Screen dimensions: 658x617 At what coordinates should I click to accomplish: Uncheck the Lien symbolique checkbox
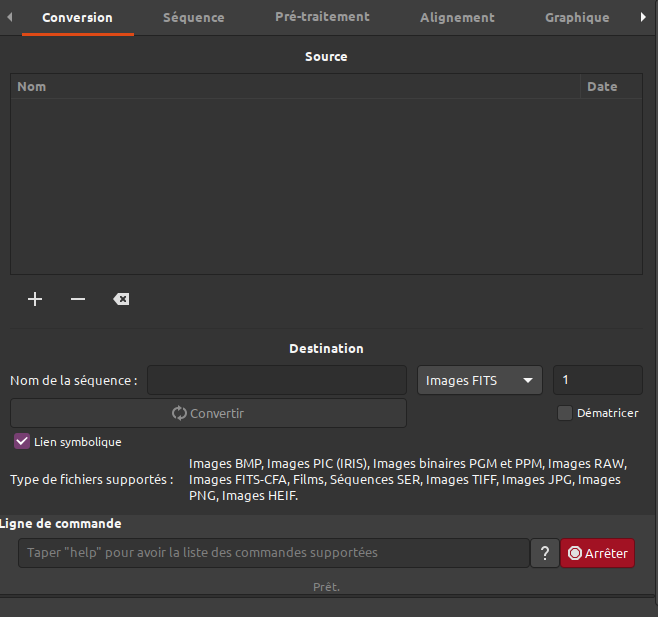tap(22, 441)
